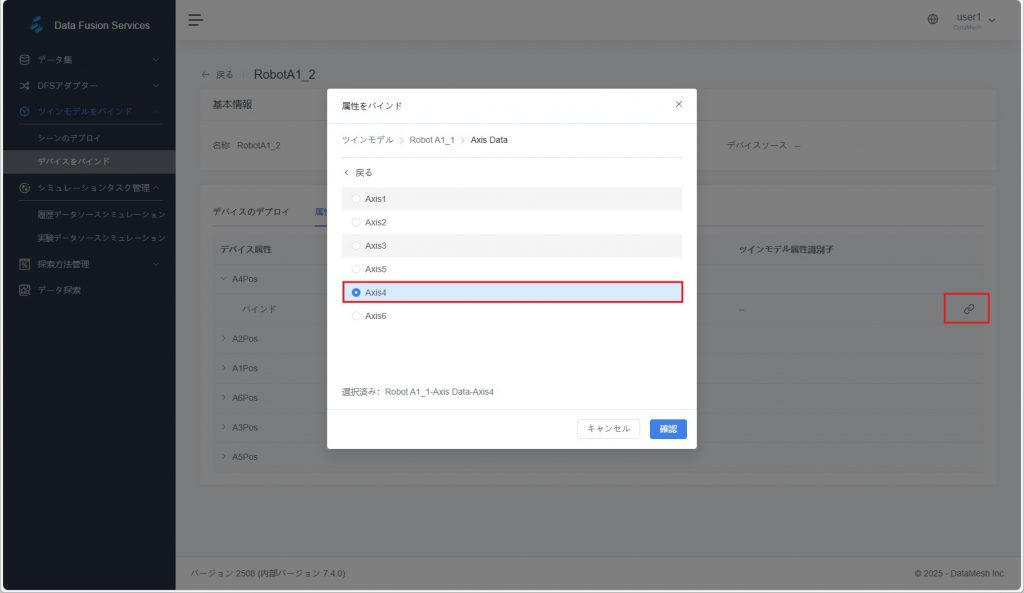Select the Axis1 radio button
The width and height of the screenshot is (1024, 593).
[356, 199]
